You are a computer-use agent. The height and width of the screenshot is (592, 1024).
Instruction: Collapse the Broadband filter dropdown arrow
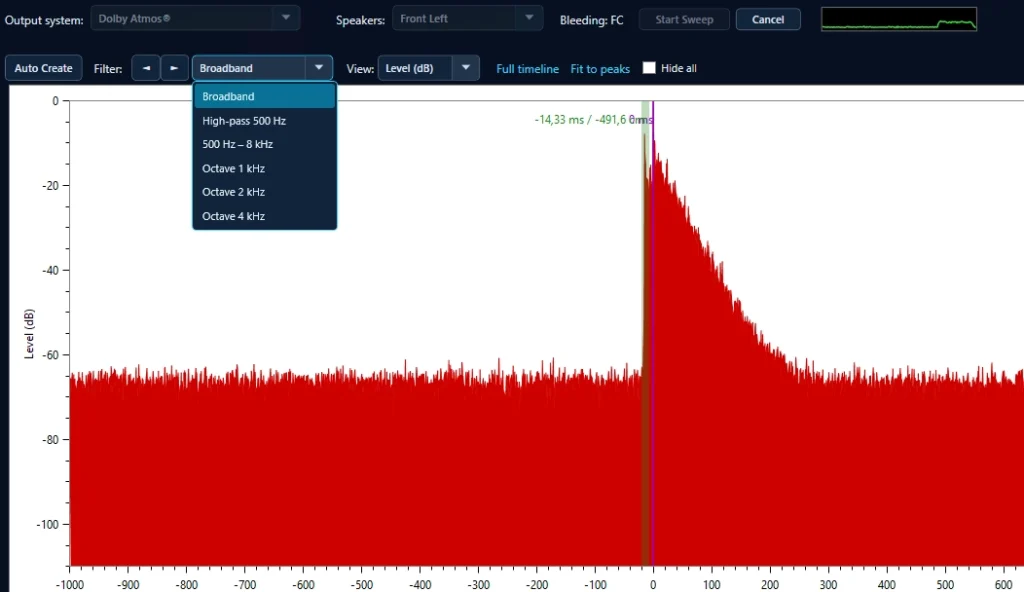(x=319, y=68)
